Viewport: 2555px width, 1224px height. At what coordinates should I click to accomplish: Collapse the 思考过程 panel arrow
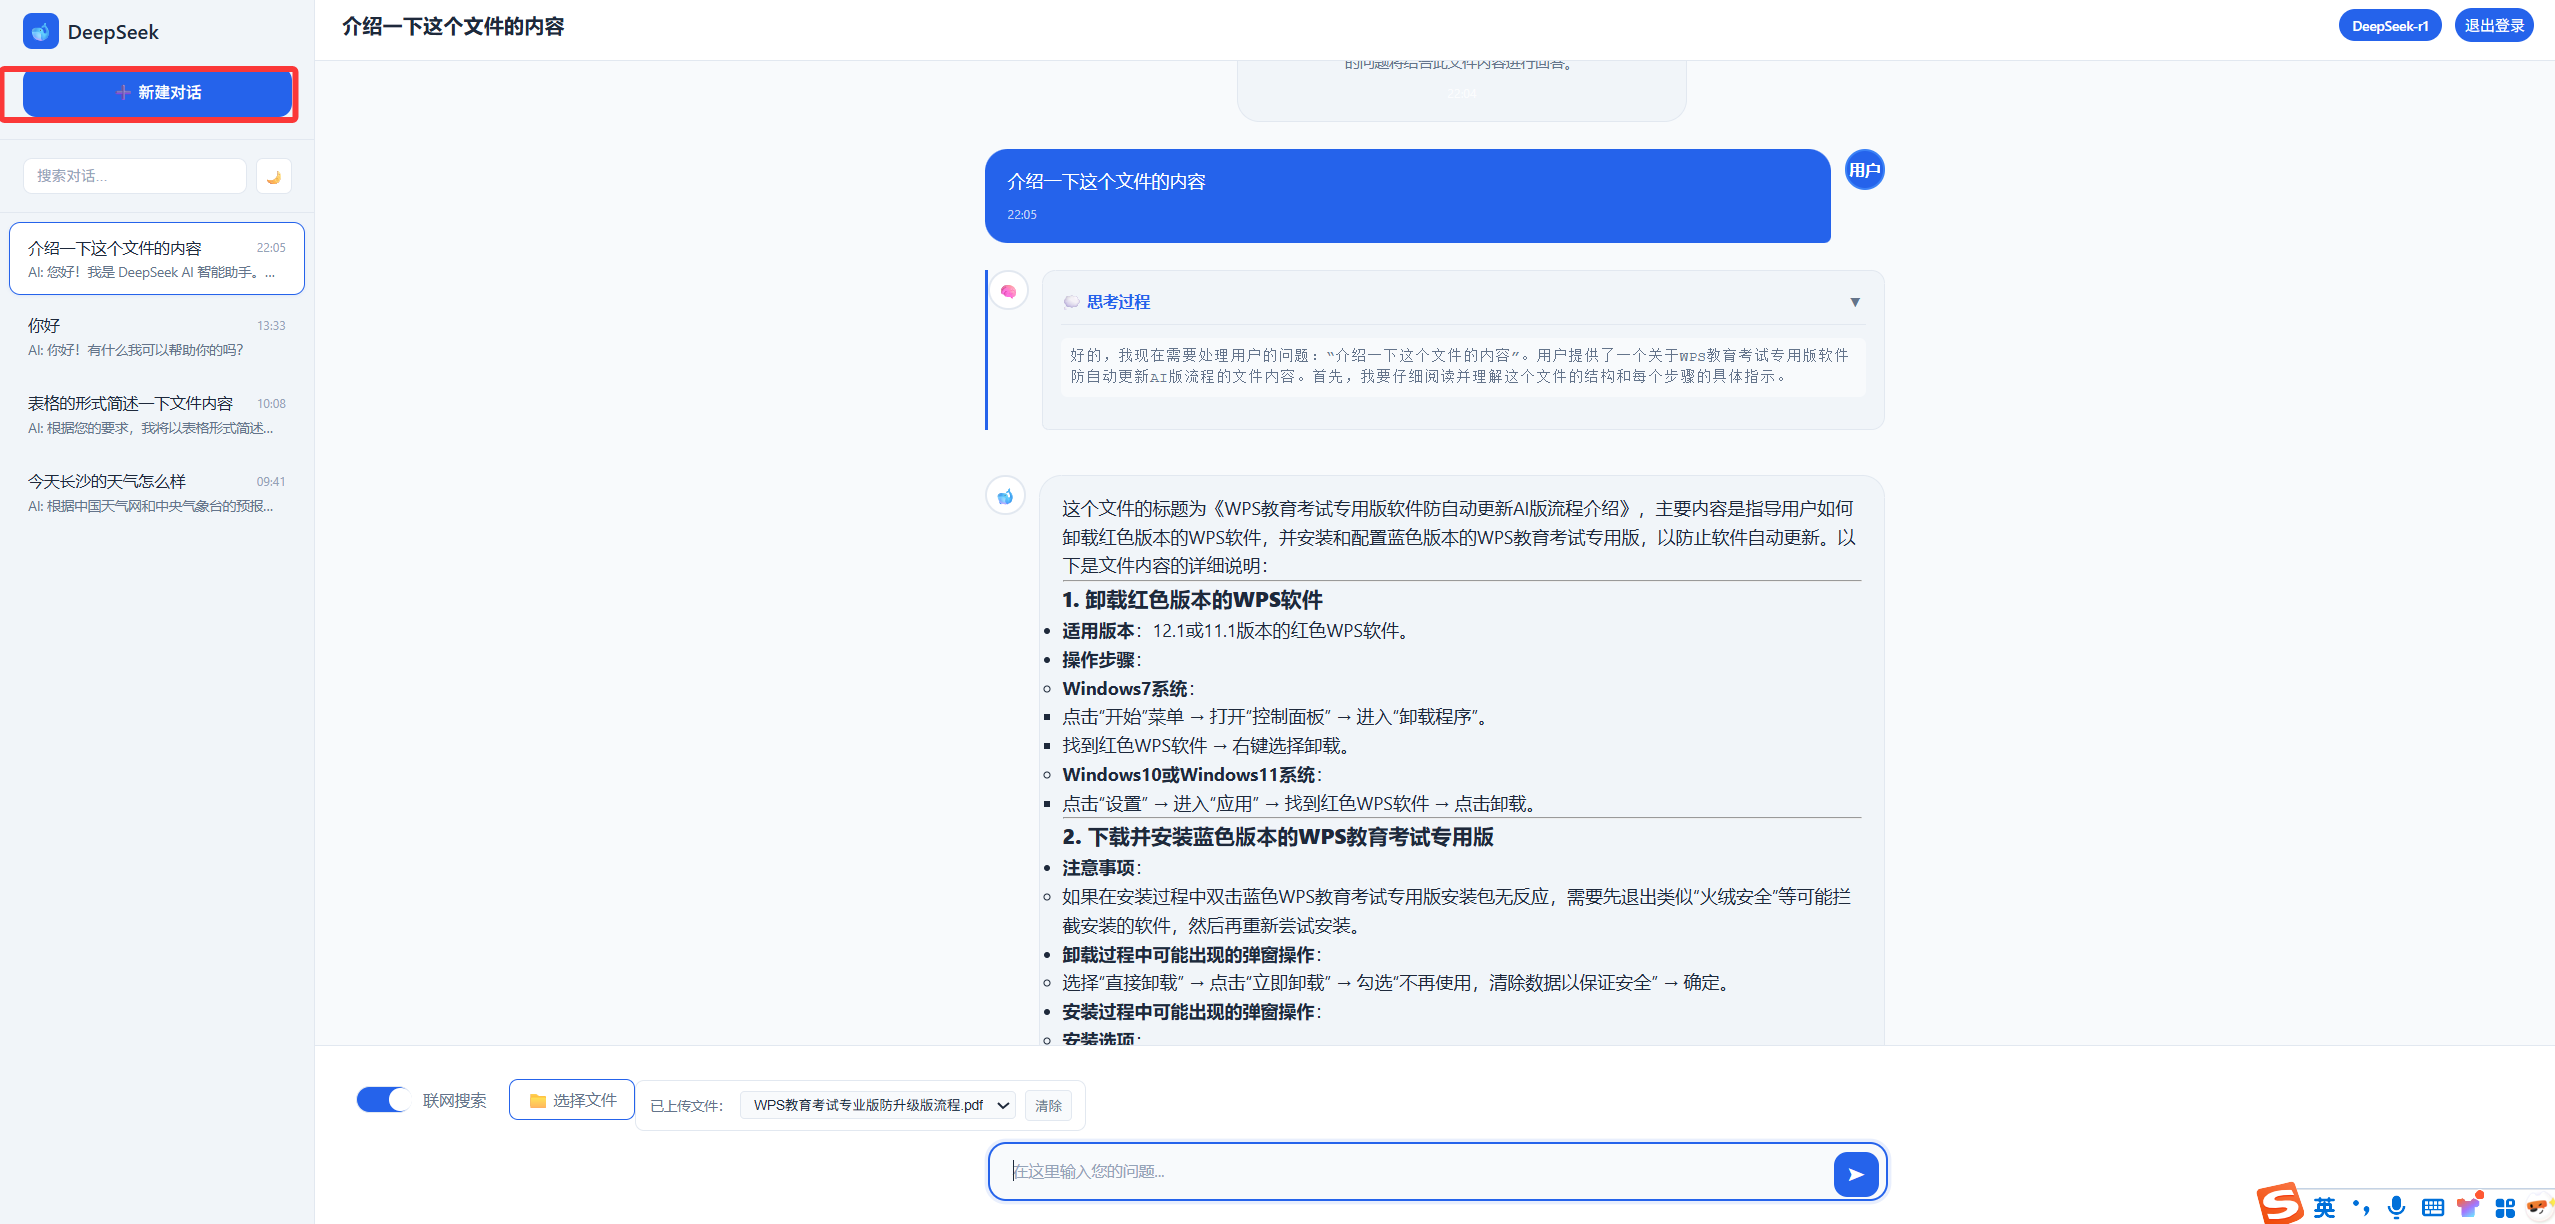tap(1854, 302)
